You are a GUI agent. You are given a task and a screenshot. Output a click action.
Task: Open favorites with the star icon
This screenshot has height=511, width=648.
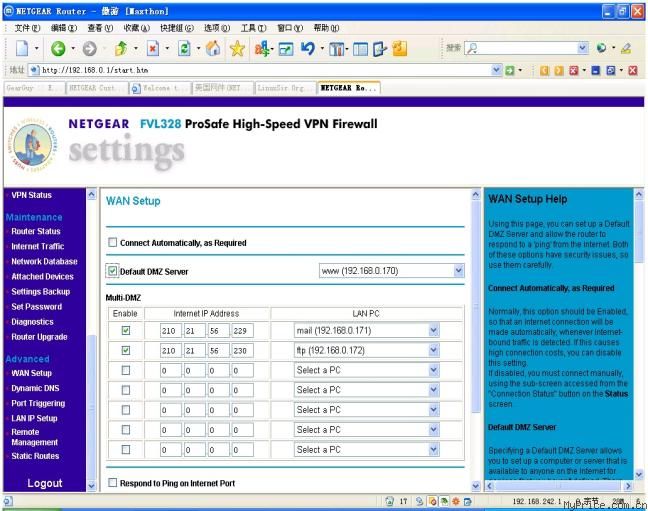[237, 49]
